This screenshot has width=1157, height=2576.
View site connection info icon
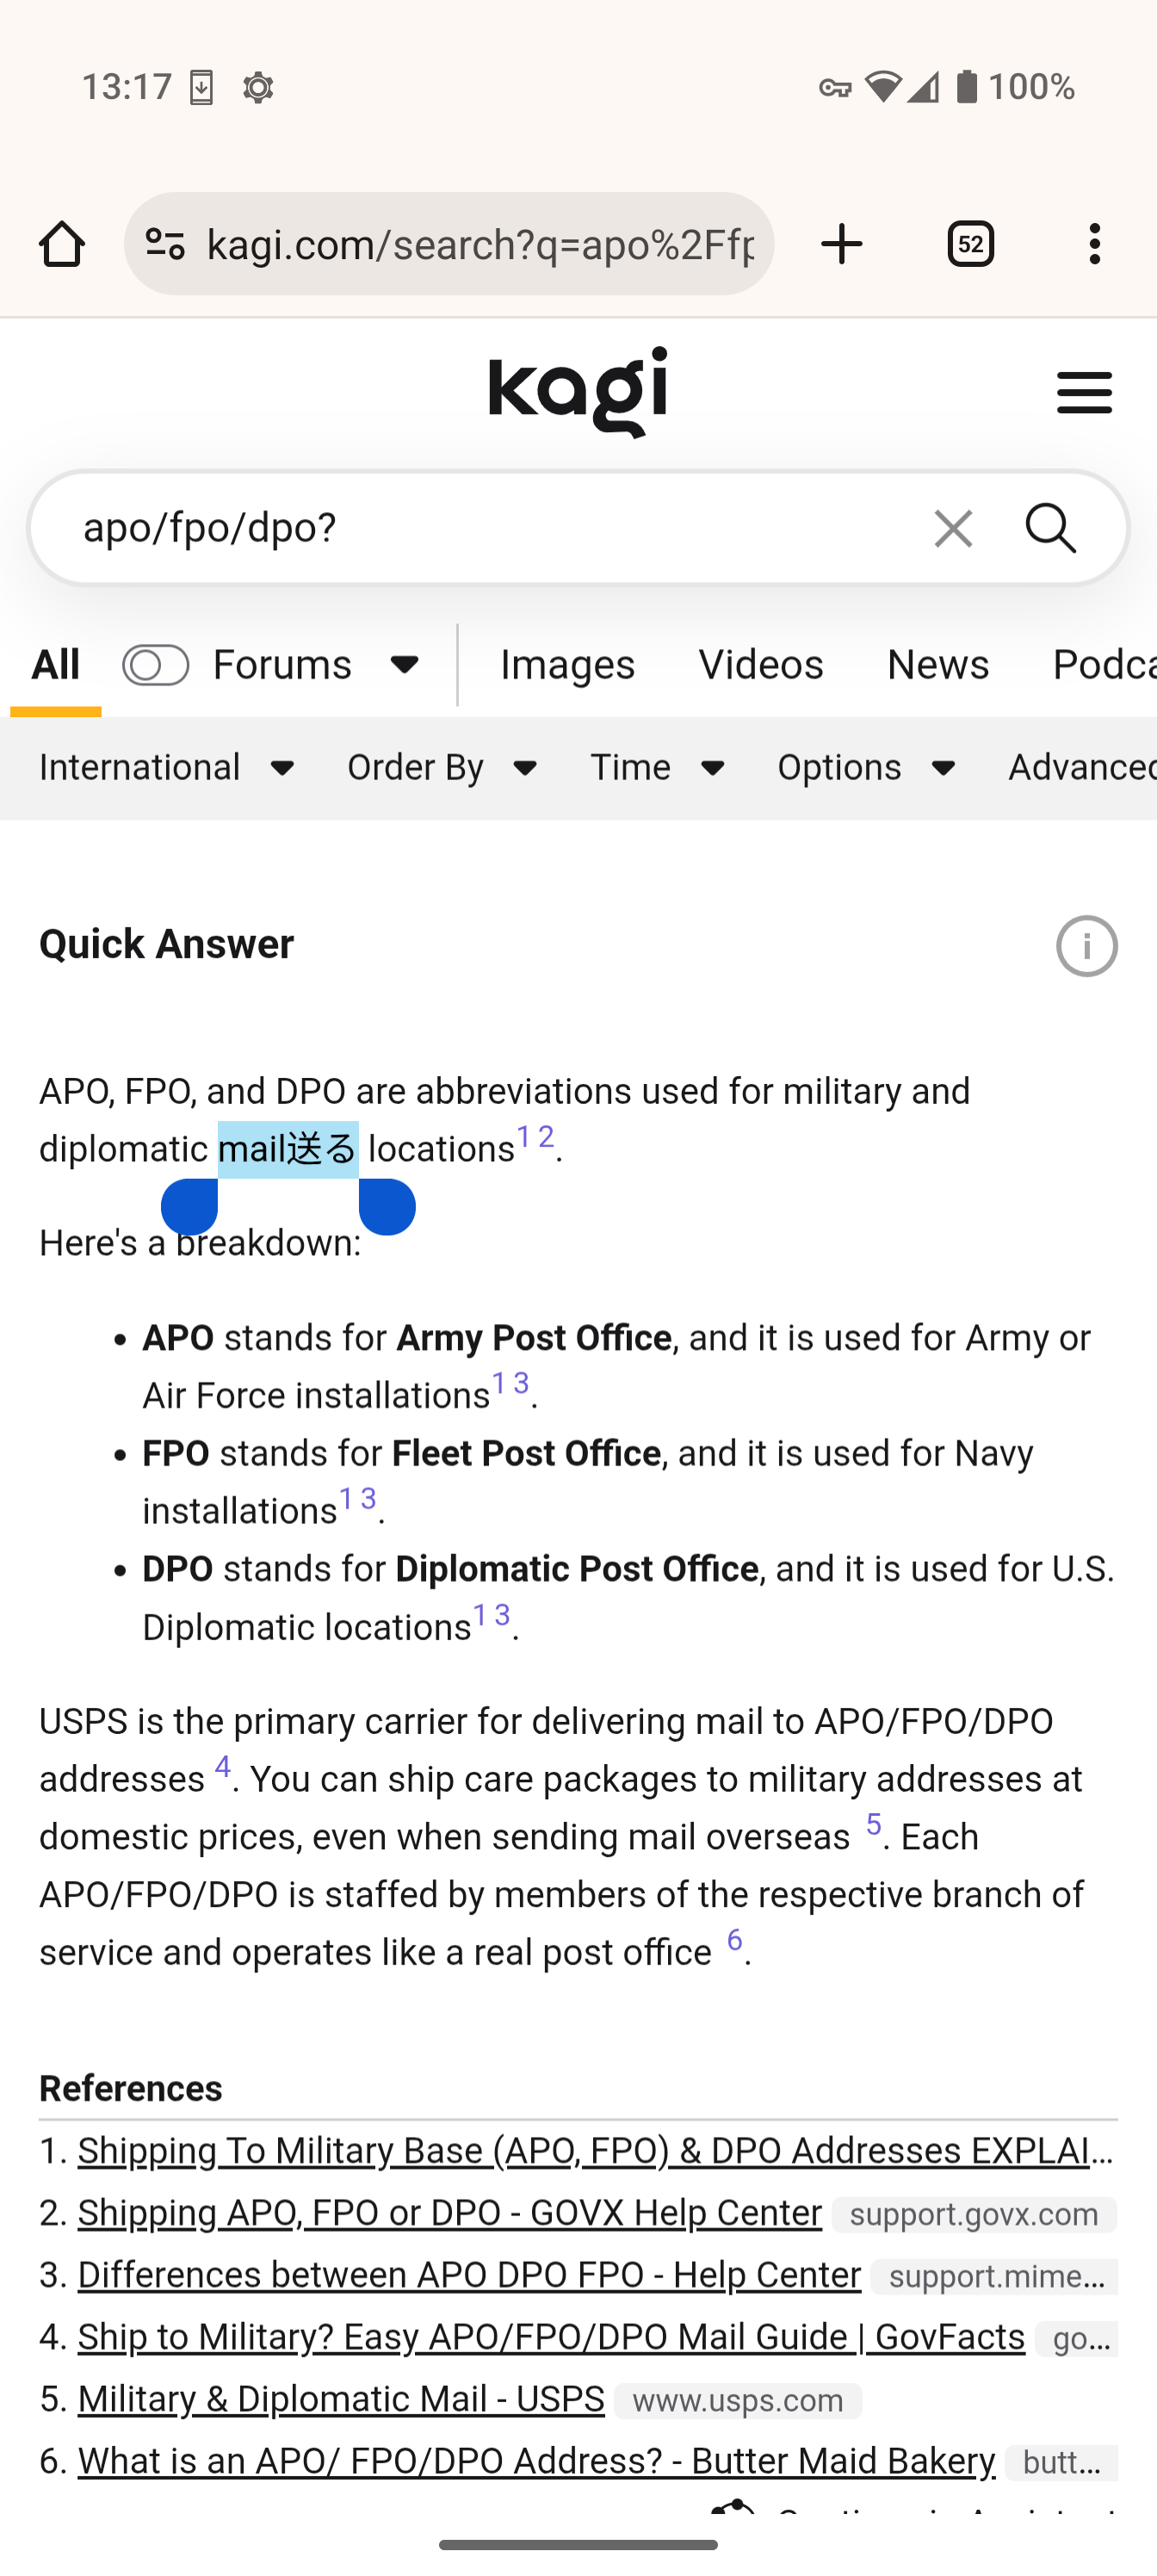coord(165,244)
